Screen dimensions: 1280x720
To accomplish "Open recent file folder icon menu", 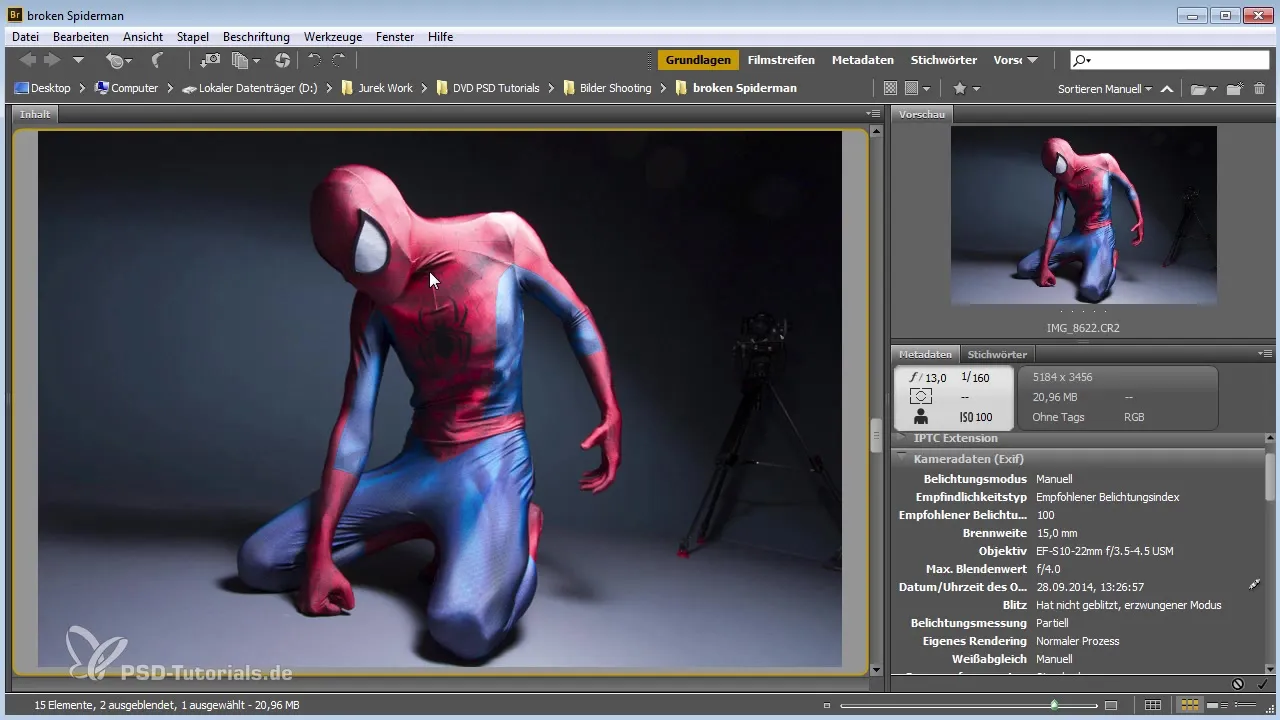I will tap(1204, 88).
